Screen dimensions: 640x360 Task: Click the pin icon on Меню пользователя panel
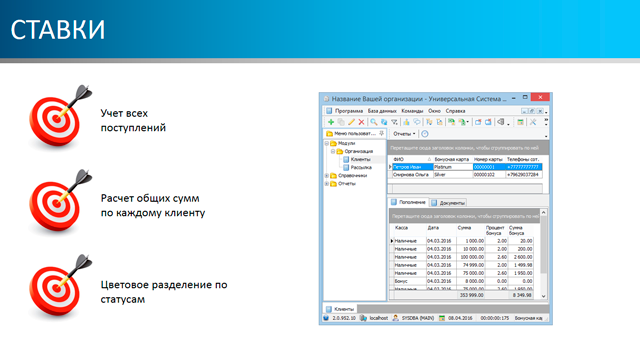click(381, 133)
